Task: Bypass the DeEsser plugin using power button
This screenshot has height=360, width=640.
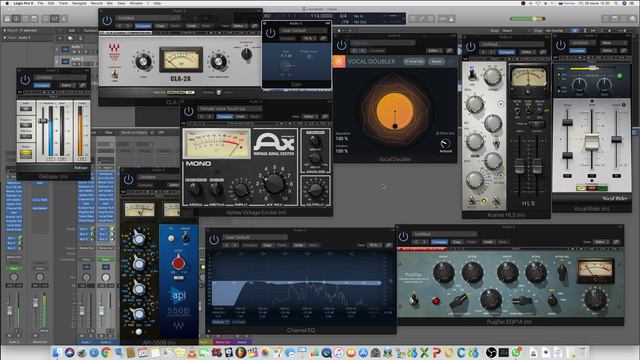Action: tap(25, 80)
